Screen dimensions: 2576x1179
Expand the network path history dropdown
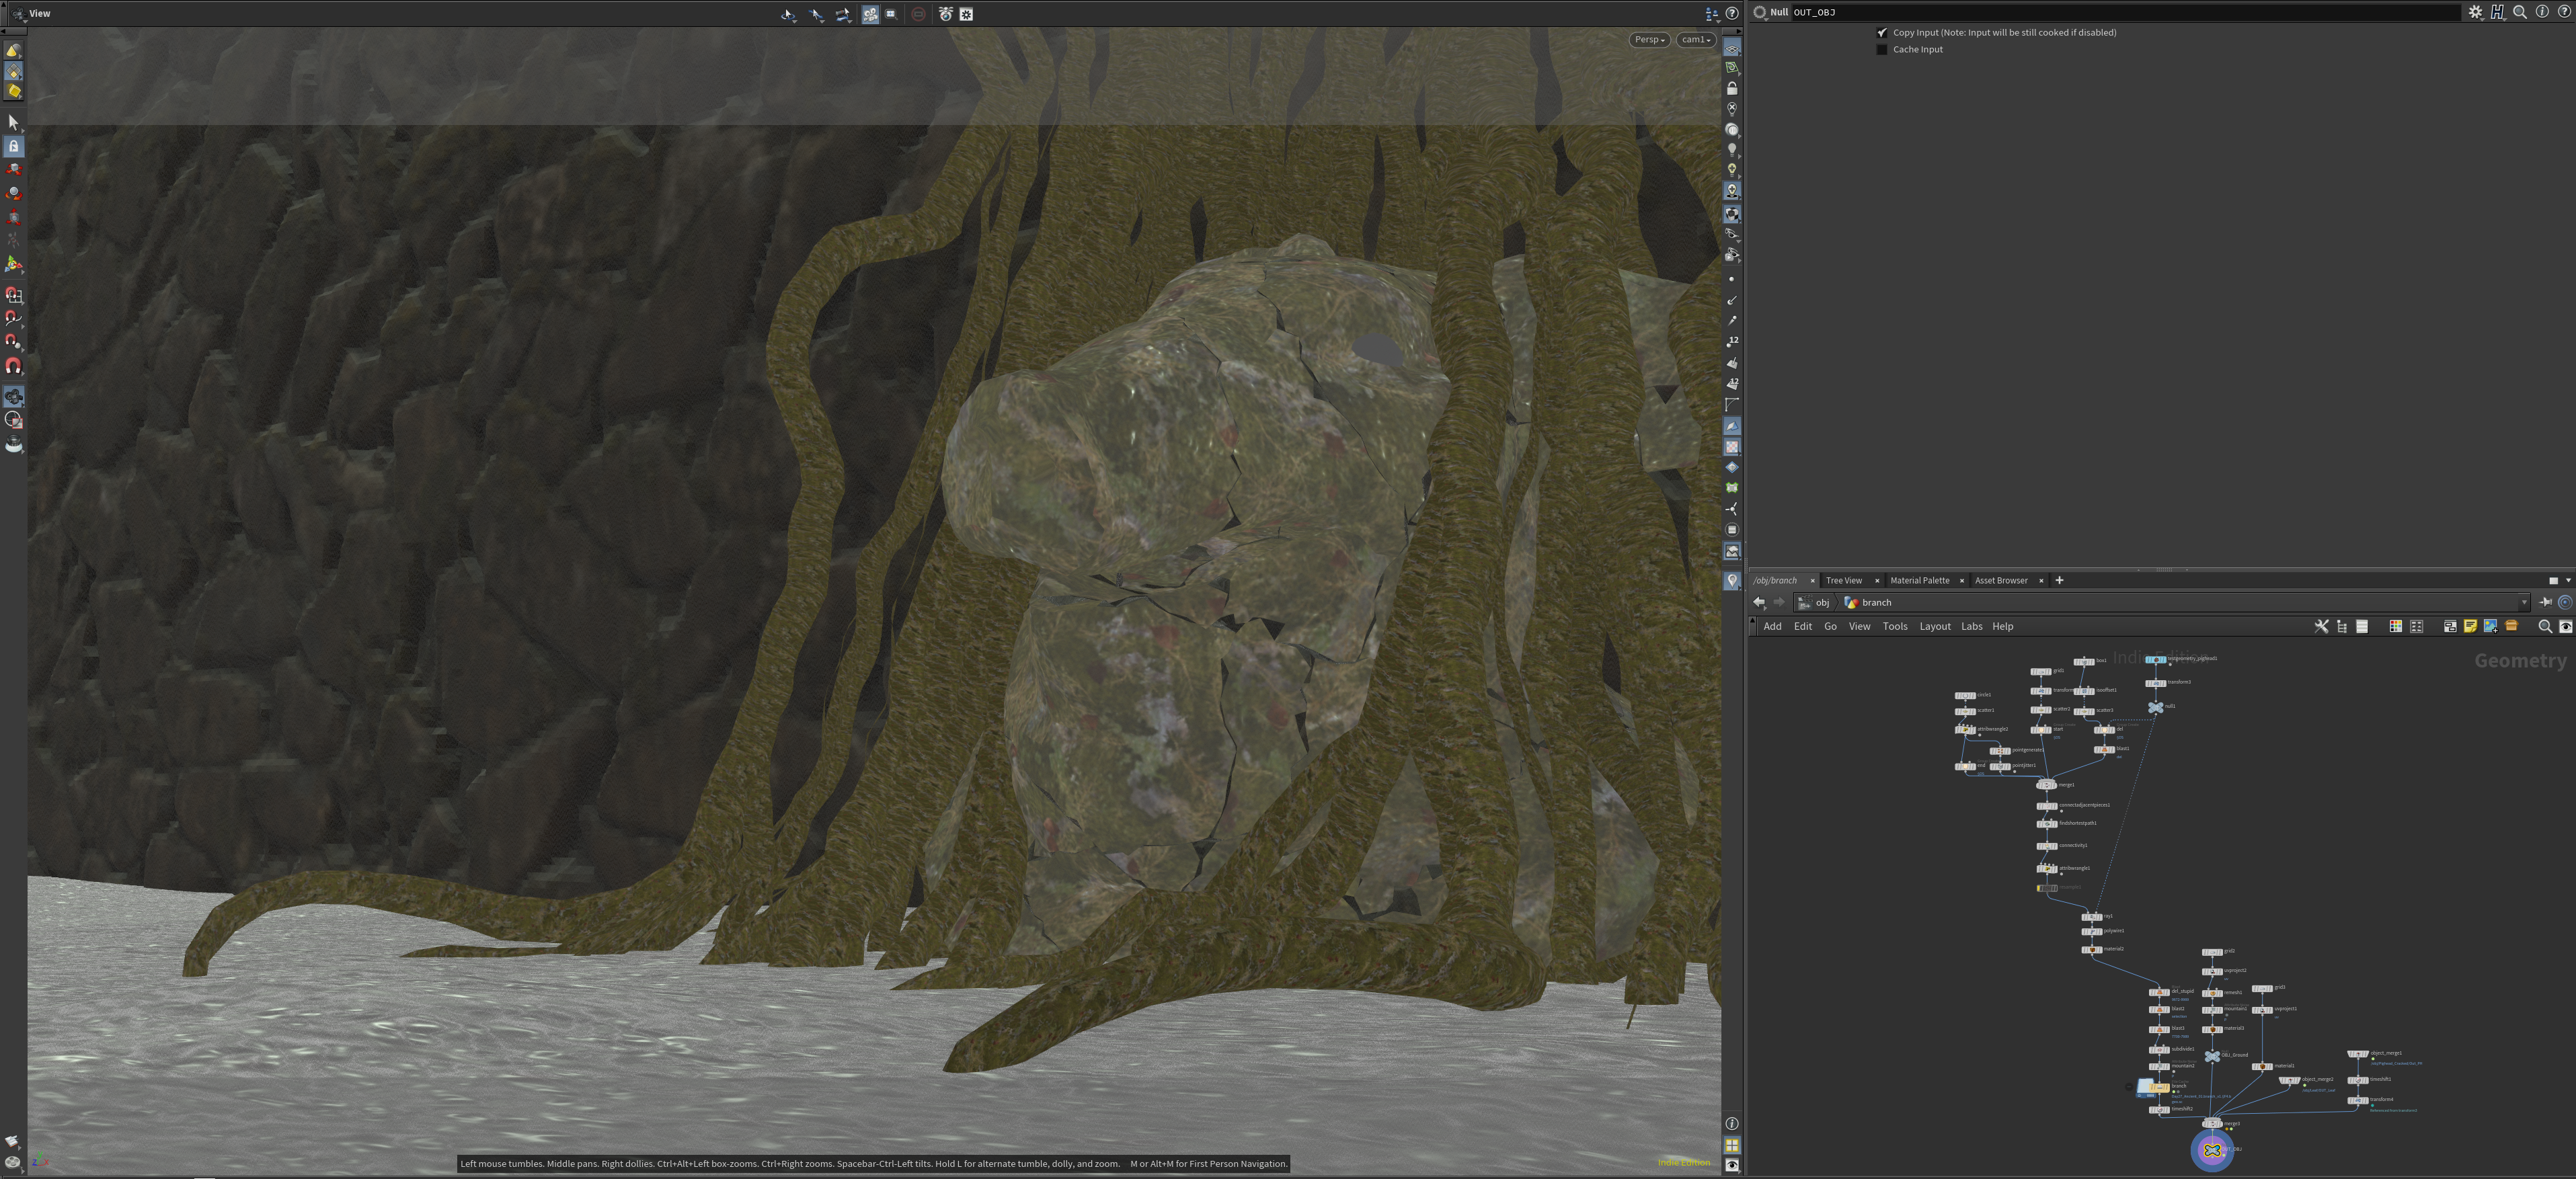click(2524, 603)
